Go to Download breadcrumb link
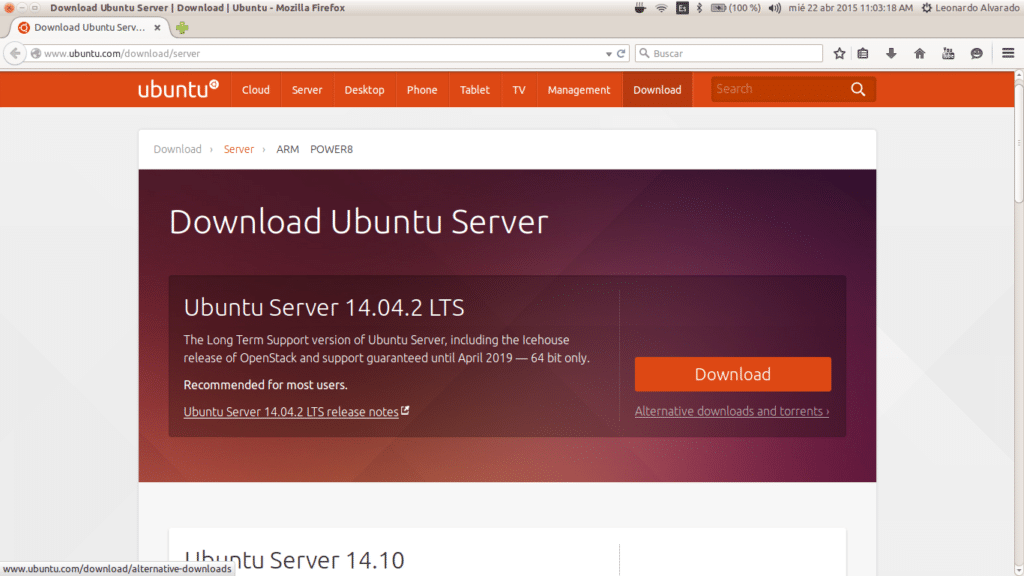The image size is (1024, 576). (x=178, y=150)
